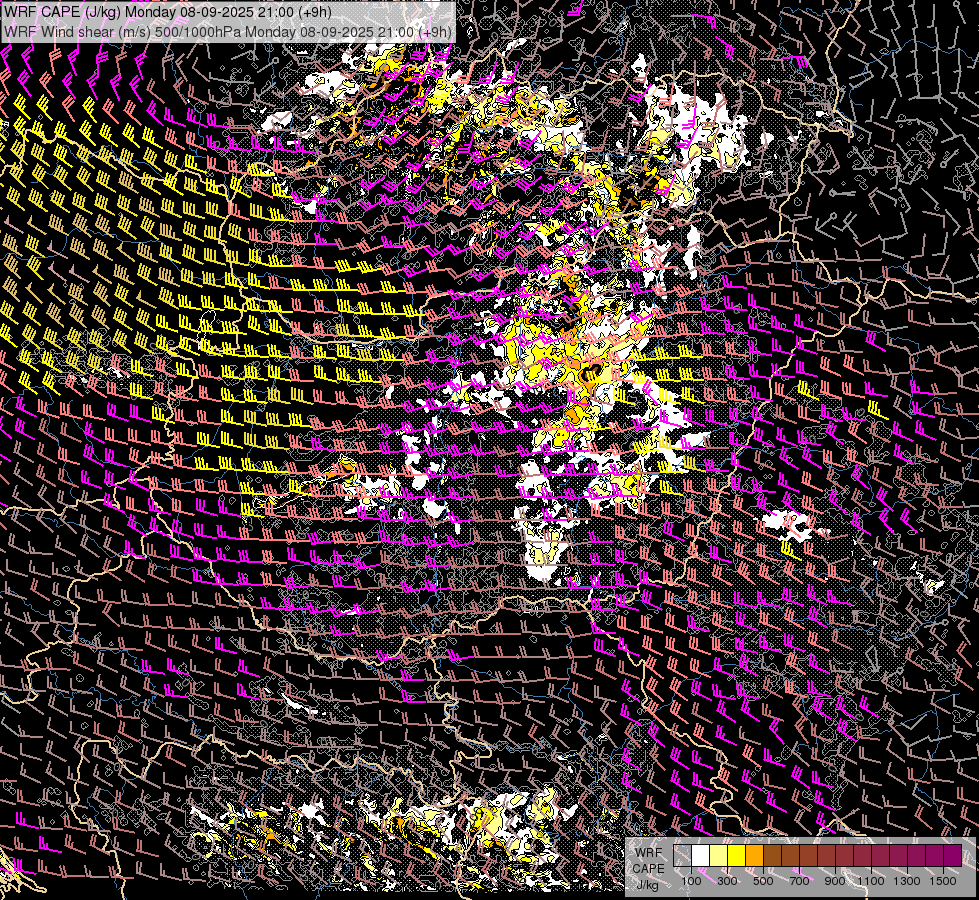Click the legend value "1100"
The height and width of the screenshot is (900, 979).
pyautogui.click(x=871, y=881)
